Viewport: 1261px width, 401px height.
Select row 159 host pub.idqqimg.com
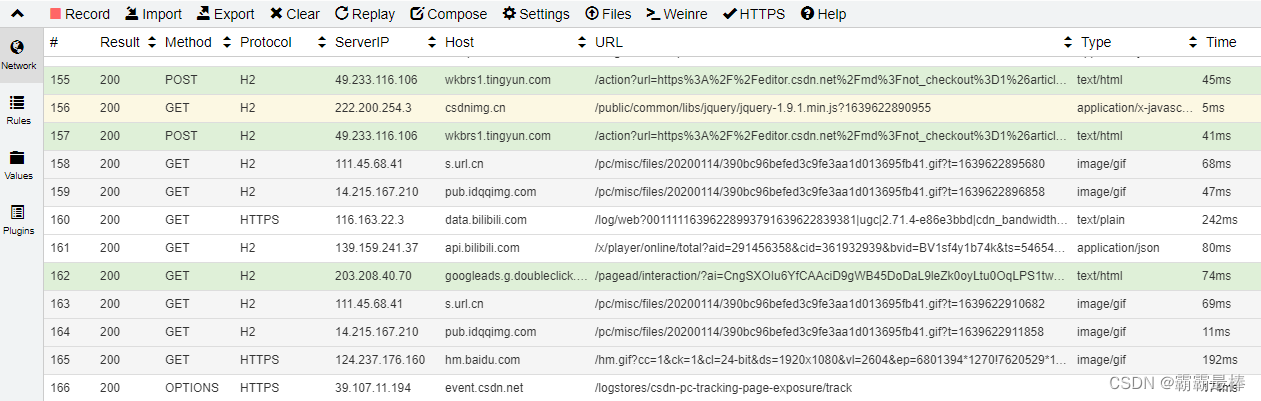(490, 192)
